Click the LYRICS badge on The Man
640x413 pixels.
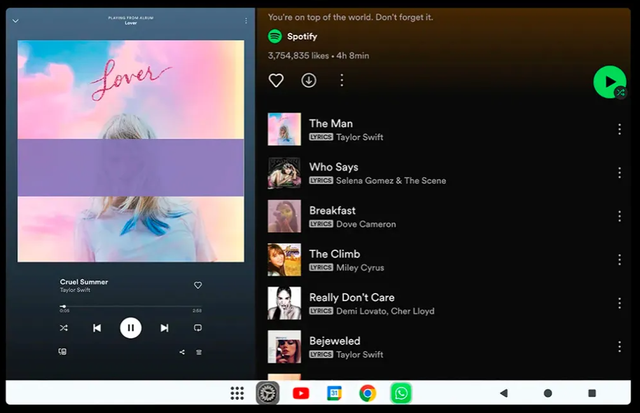click(321, 137)
